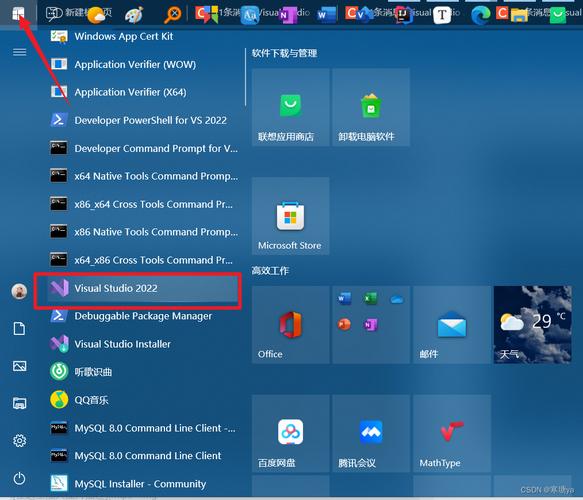Click Word icon in Office folder tile
This screenshot has height=500, width=583.
[344, 298]
